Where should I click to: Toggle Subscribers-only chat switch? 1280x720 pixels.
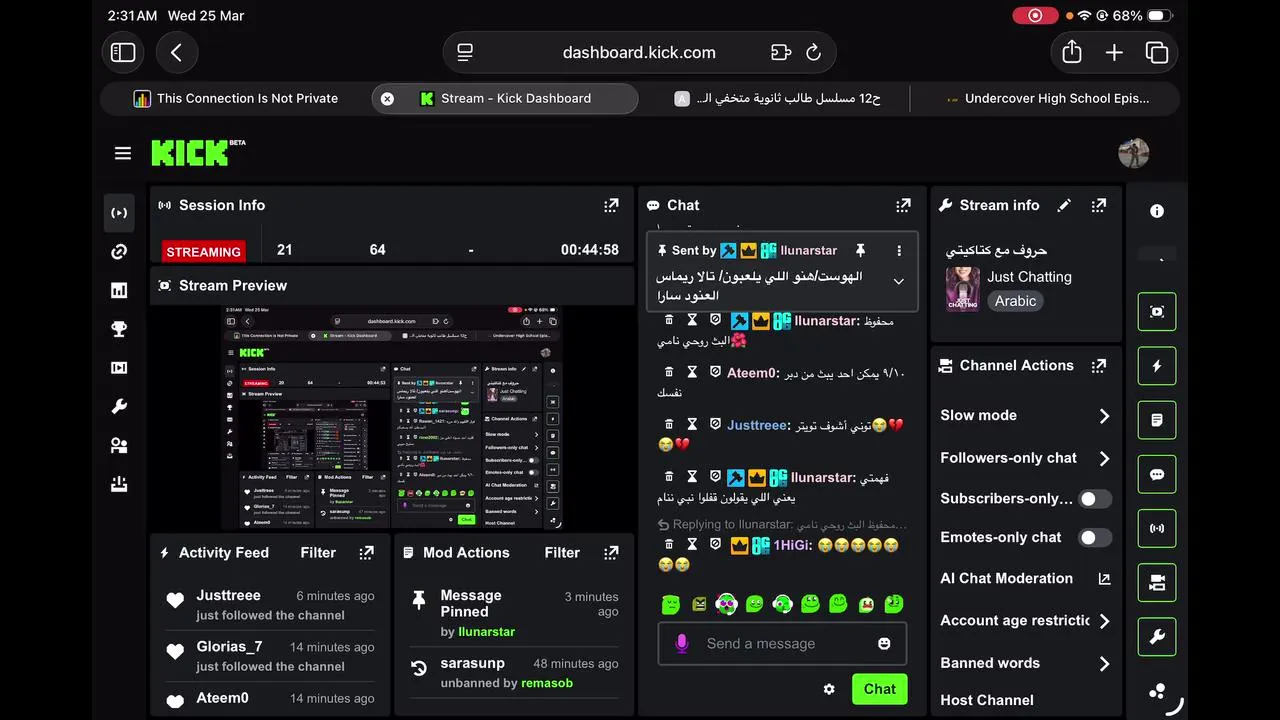coord(1095,498)
